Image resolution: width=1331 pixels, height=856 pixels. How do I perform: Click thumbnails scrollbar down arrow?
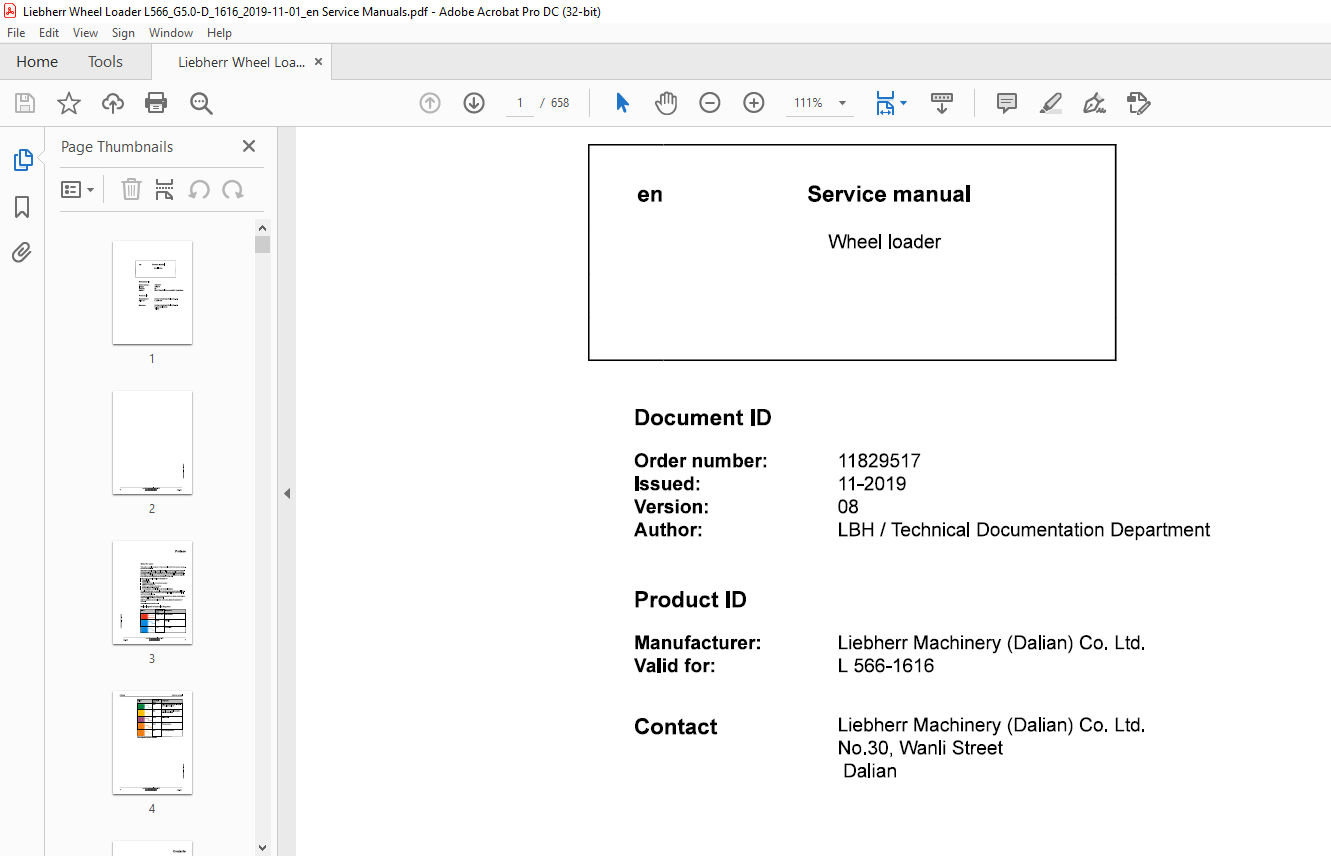pyautogui.click(x=262, y=847)
